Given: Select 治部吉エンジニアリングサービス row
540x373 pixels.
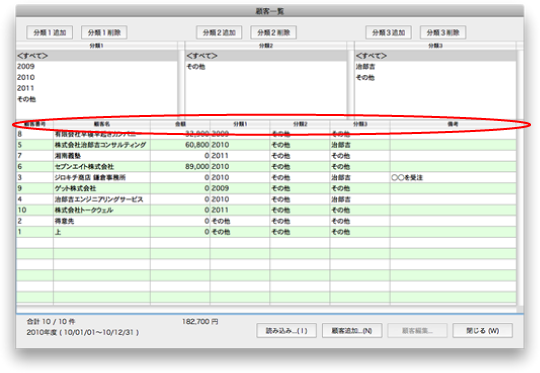Looking at the screenshot, I should tap(266, 199).
